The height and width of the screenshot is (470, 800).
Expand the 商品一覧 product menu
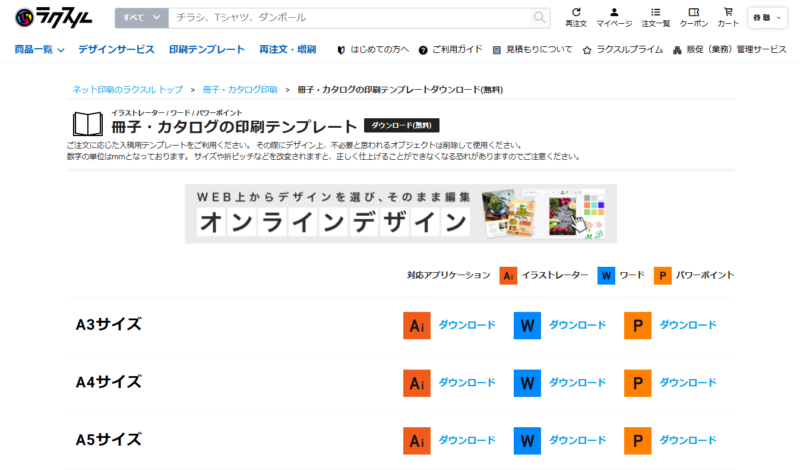[x=40, y=49]
